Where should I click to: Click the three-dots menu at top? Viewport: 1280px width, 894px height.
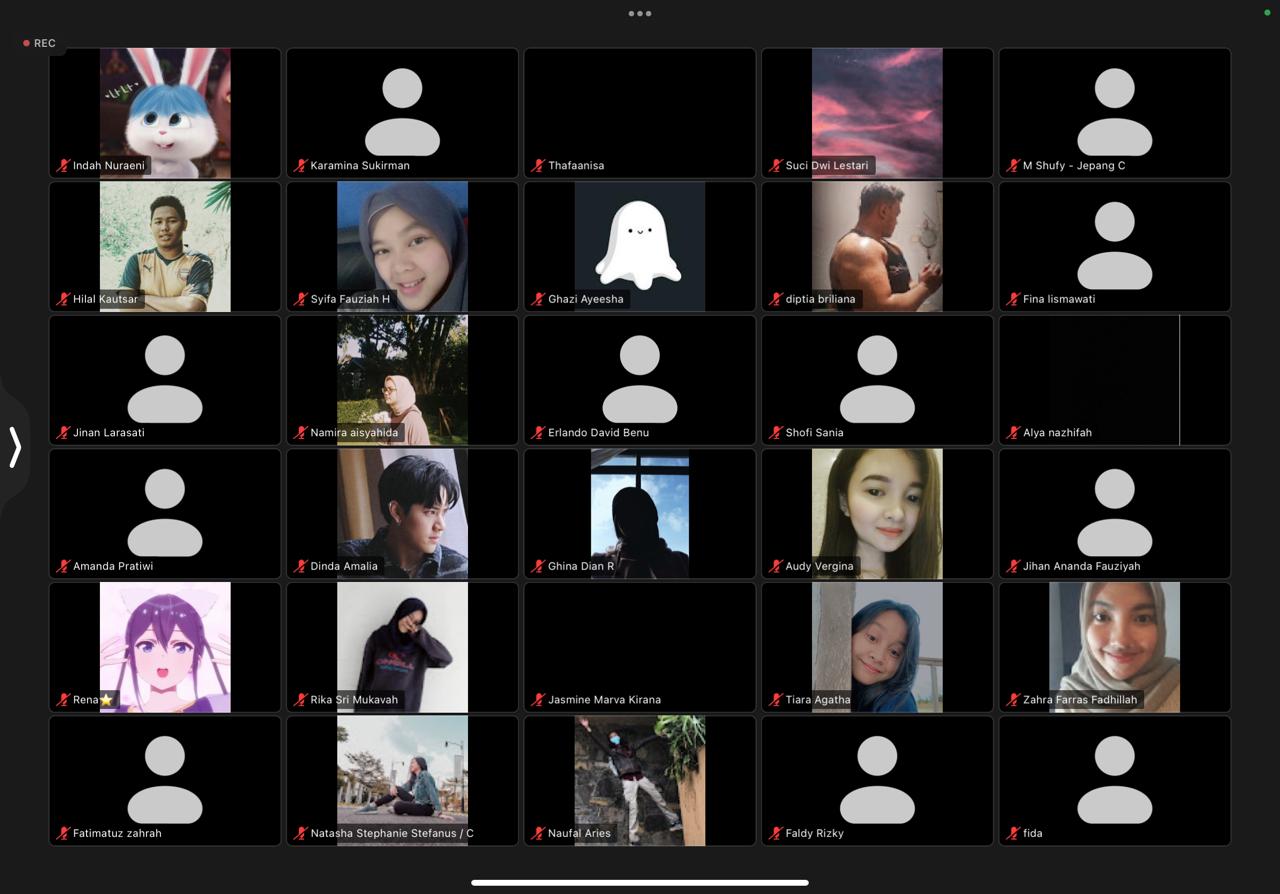click(640, 14)
